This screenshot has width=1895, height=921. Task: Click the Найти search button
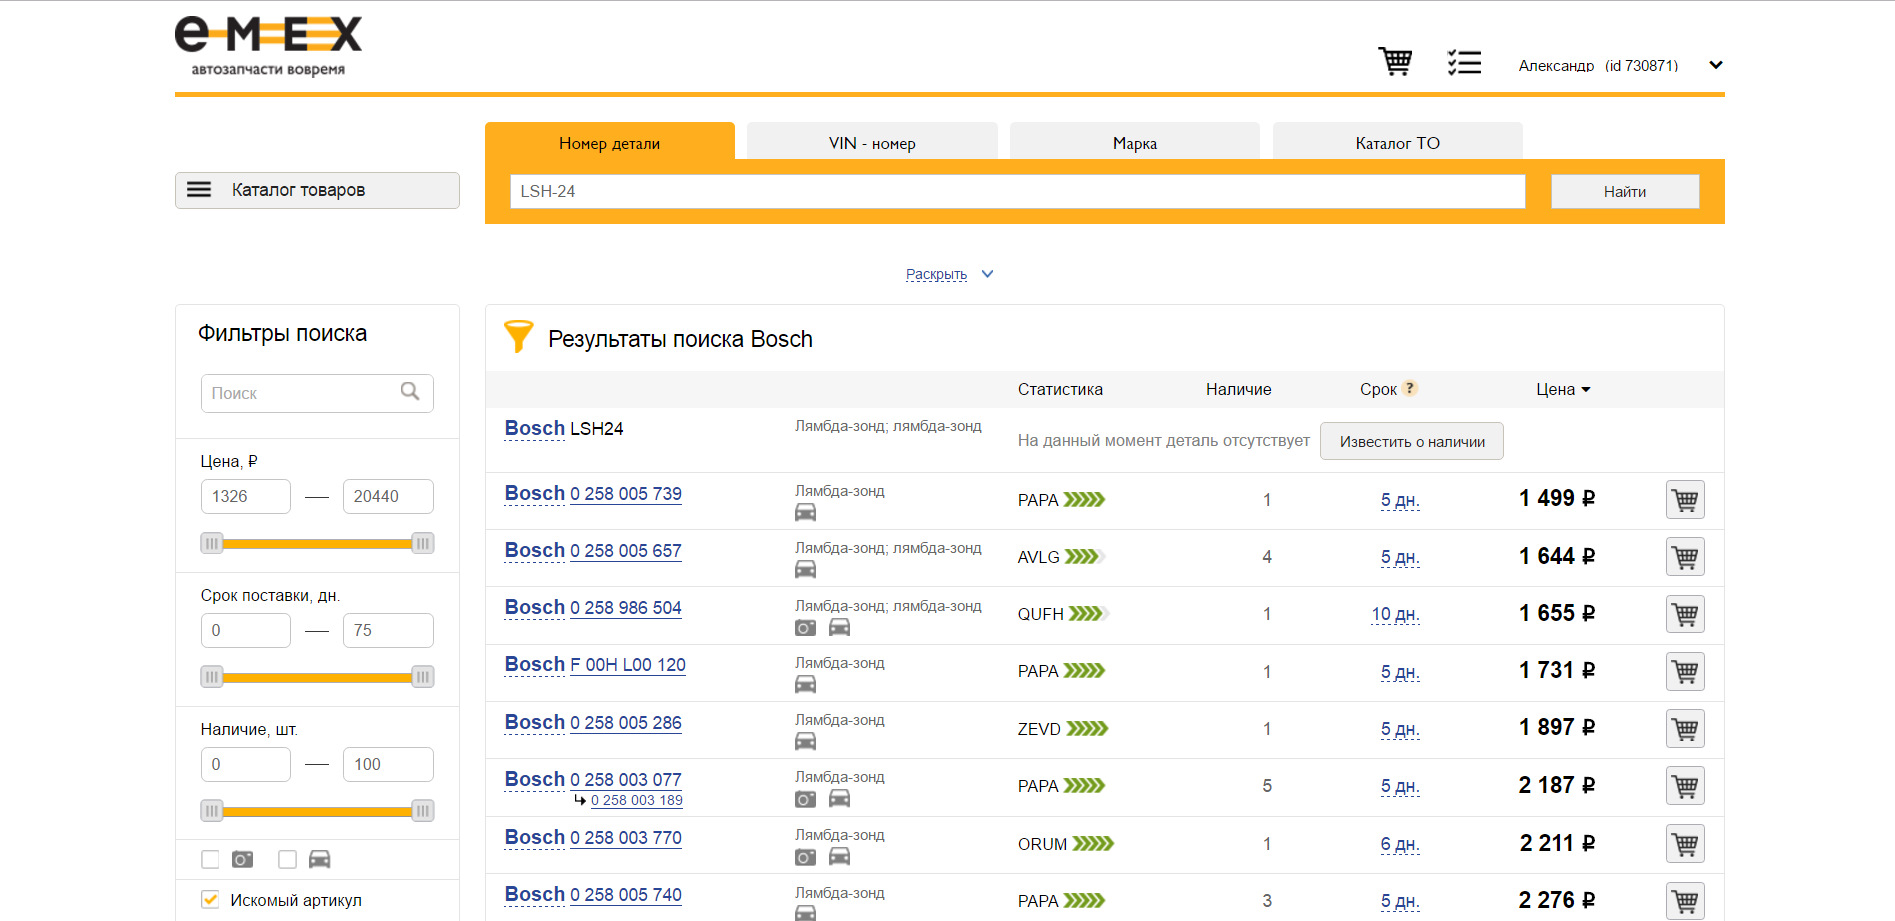pos(1625,191)
